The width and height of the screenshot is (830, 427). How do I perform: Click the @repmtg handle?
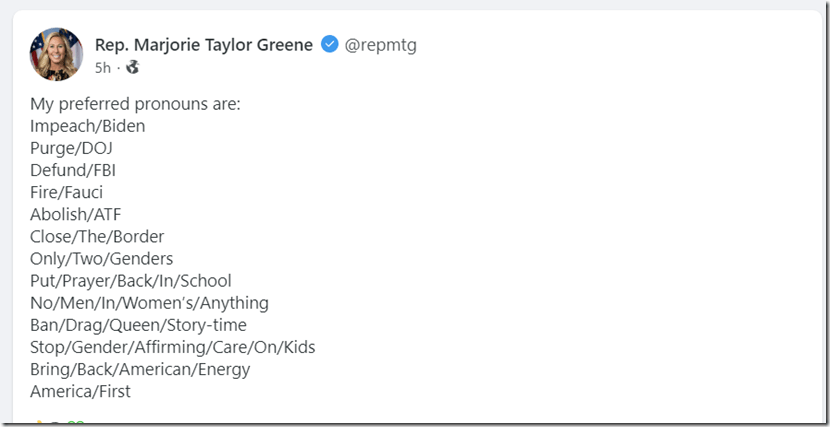[380, 45]
